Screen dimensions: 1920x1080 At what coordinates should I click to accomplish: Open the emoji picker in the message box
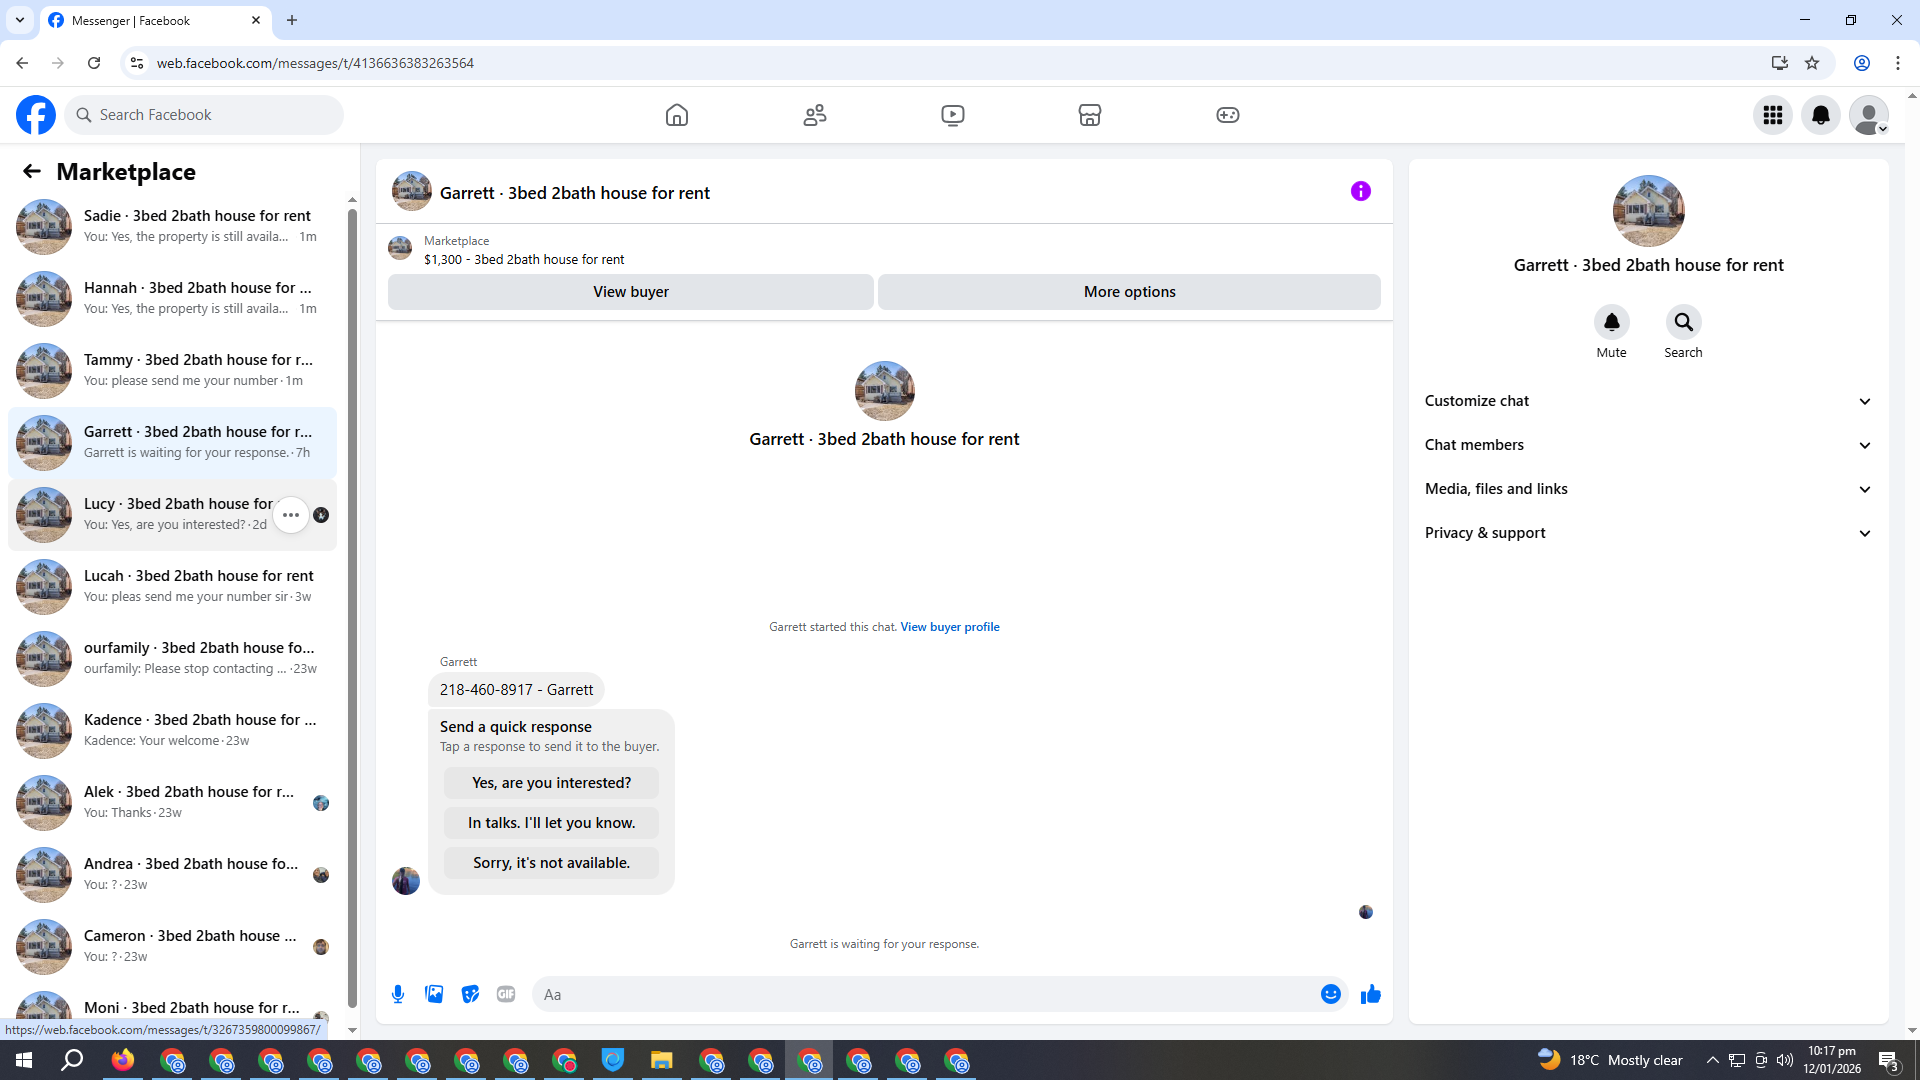coord(1330,994)
